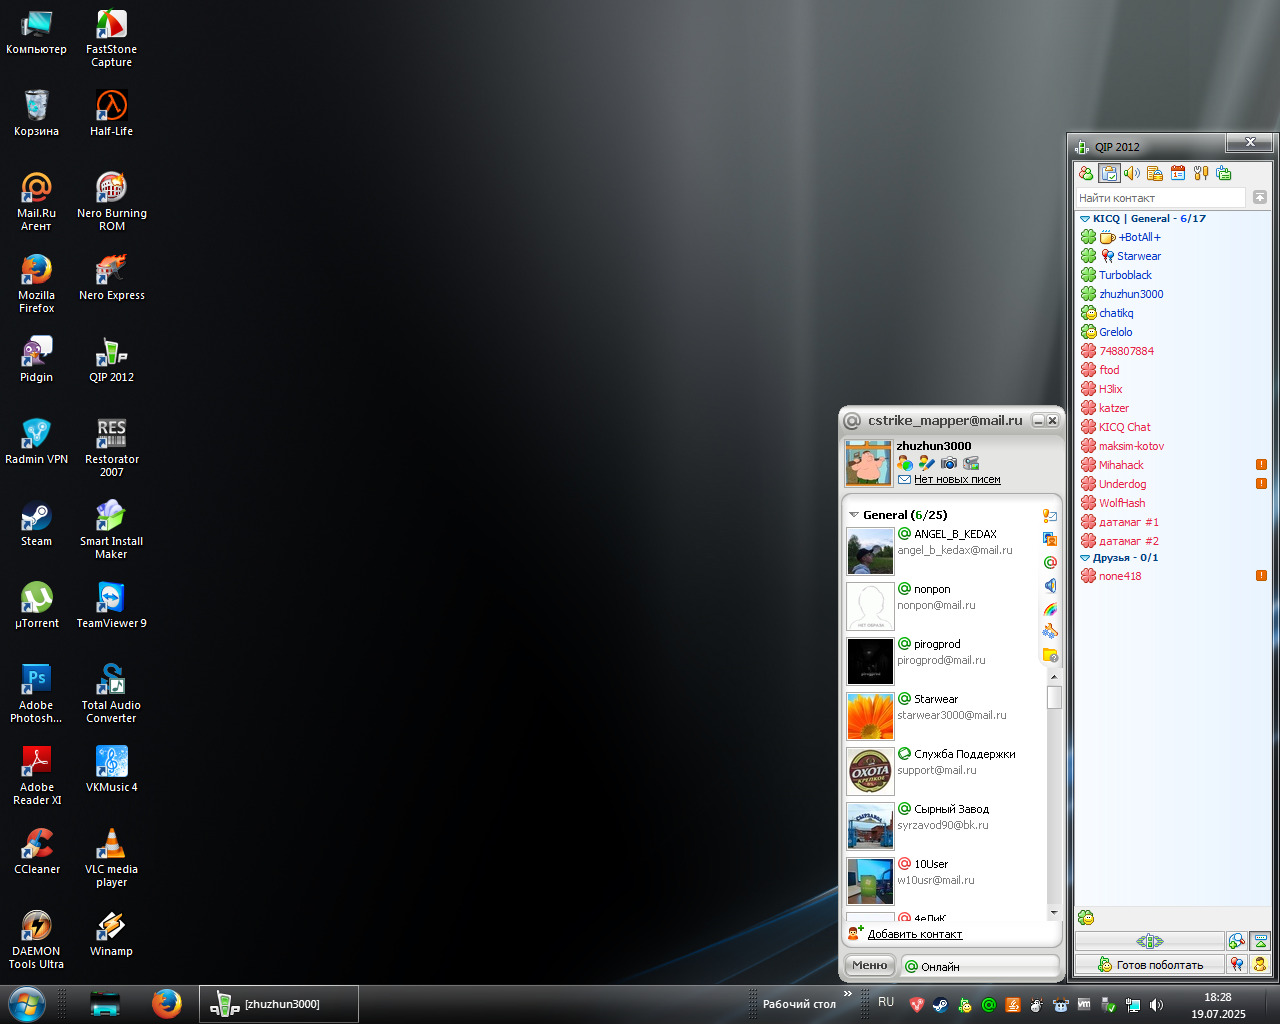Select ANGEL_B_KEDAX contact in Mail.Ru Agent
1280x1024 pixels.
click(942, 551)
